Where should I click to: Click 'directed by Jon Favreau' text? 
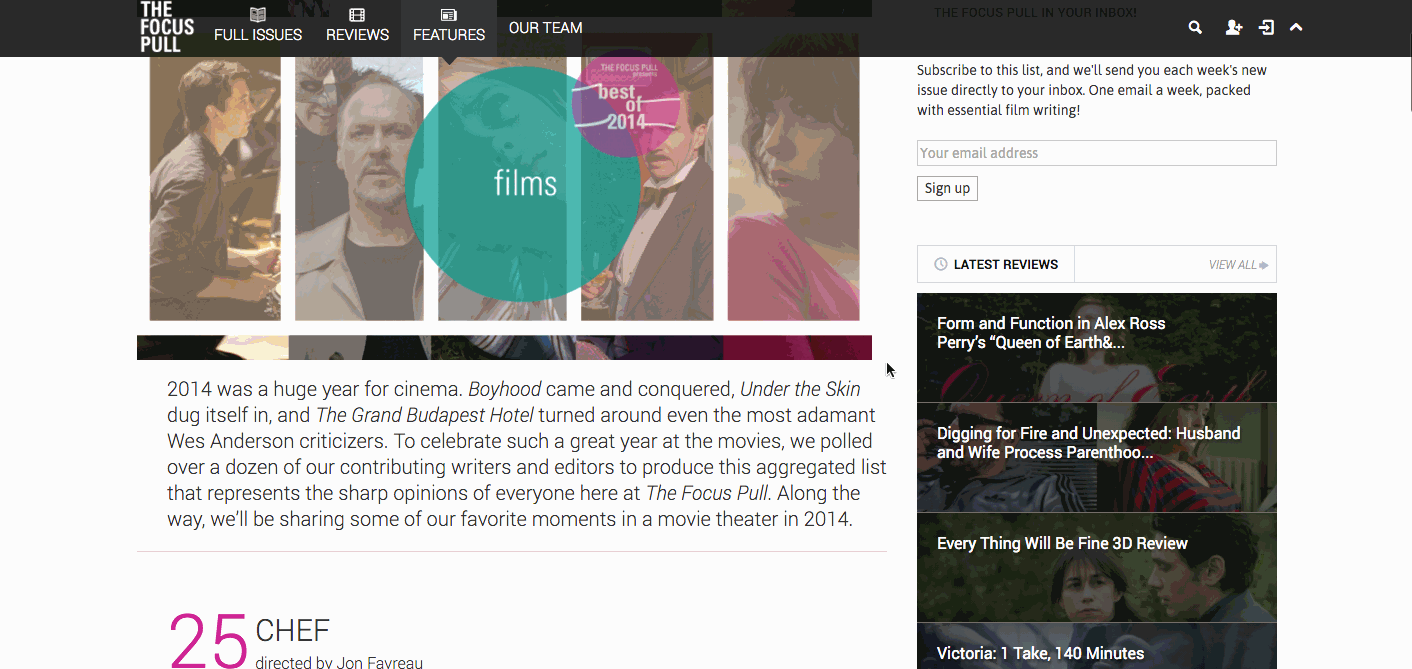(x=339, y=662)
